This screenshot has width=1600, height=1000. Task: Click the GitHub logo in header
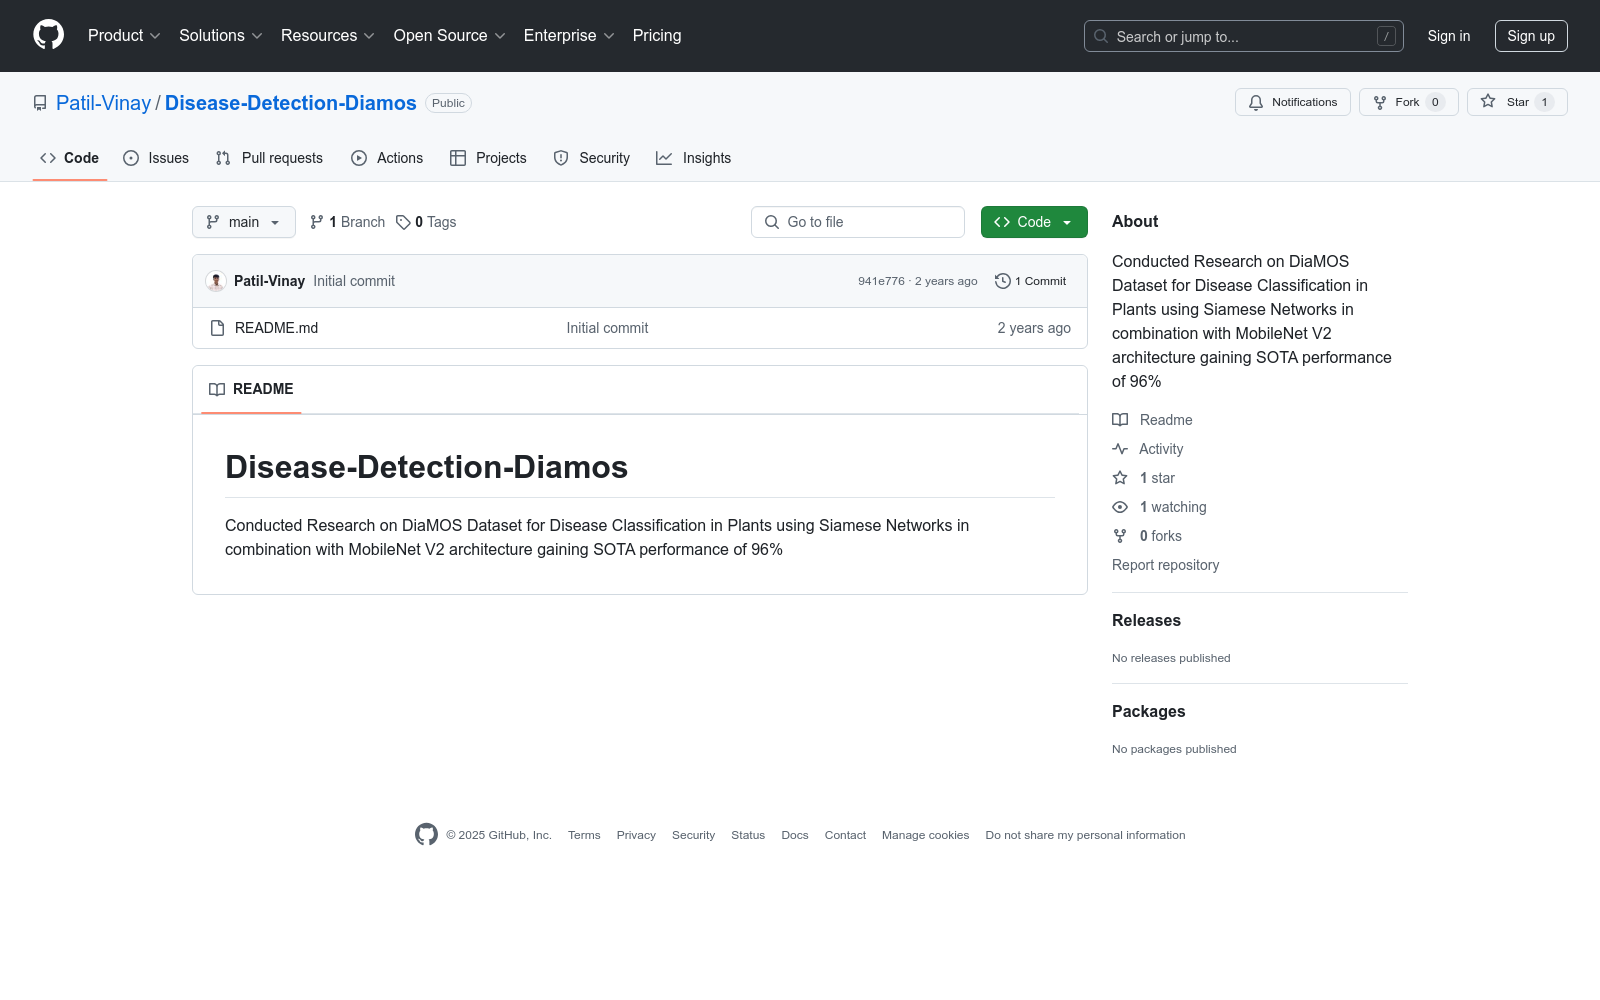click(48, 35)
